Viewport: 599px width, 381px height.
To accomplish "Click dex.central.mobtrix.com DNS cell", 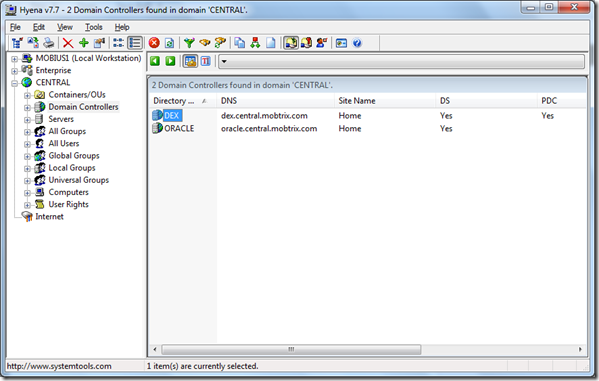I will tap(264, 115).
